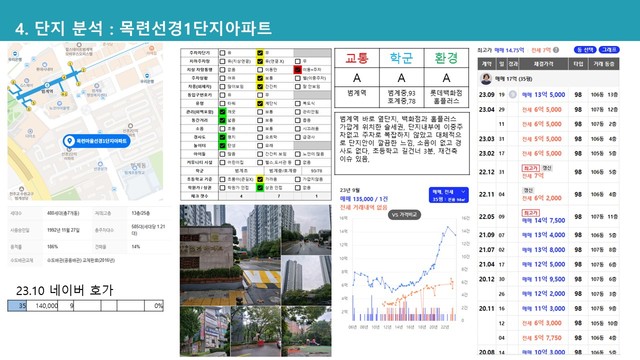
Task: Click the 거래 동층 column header
Action: coord(604,64)
